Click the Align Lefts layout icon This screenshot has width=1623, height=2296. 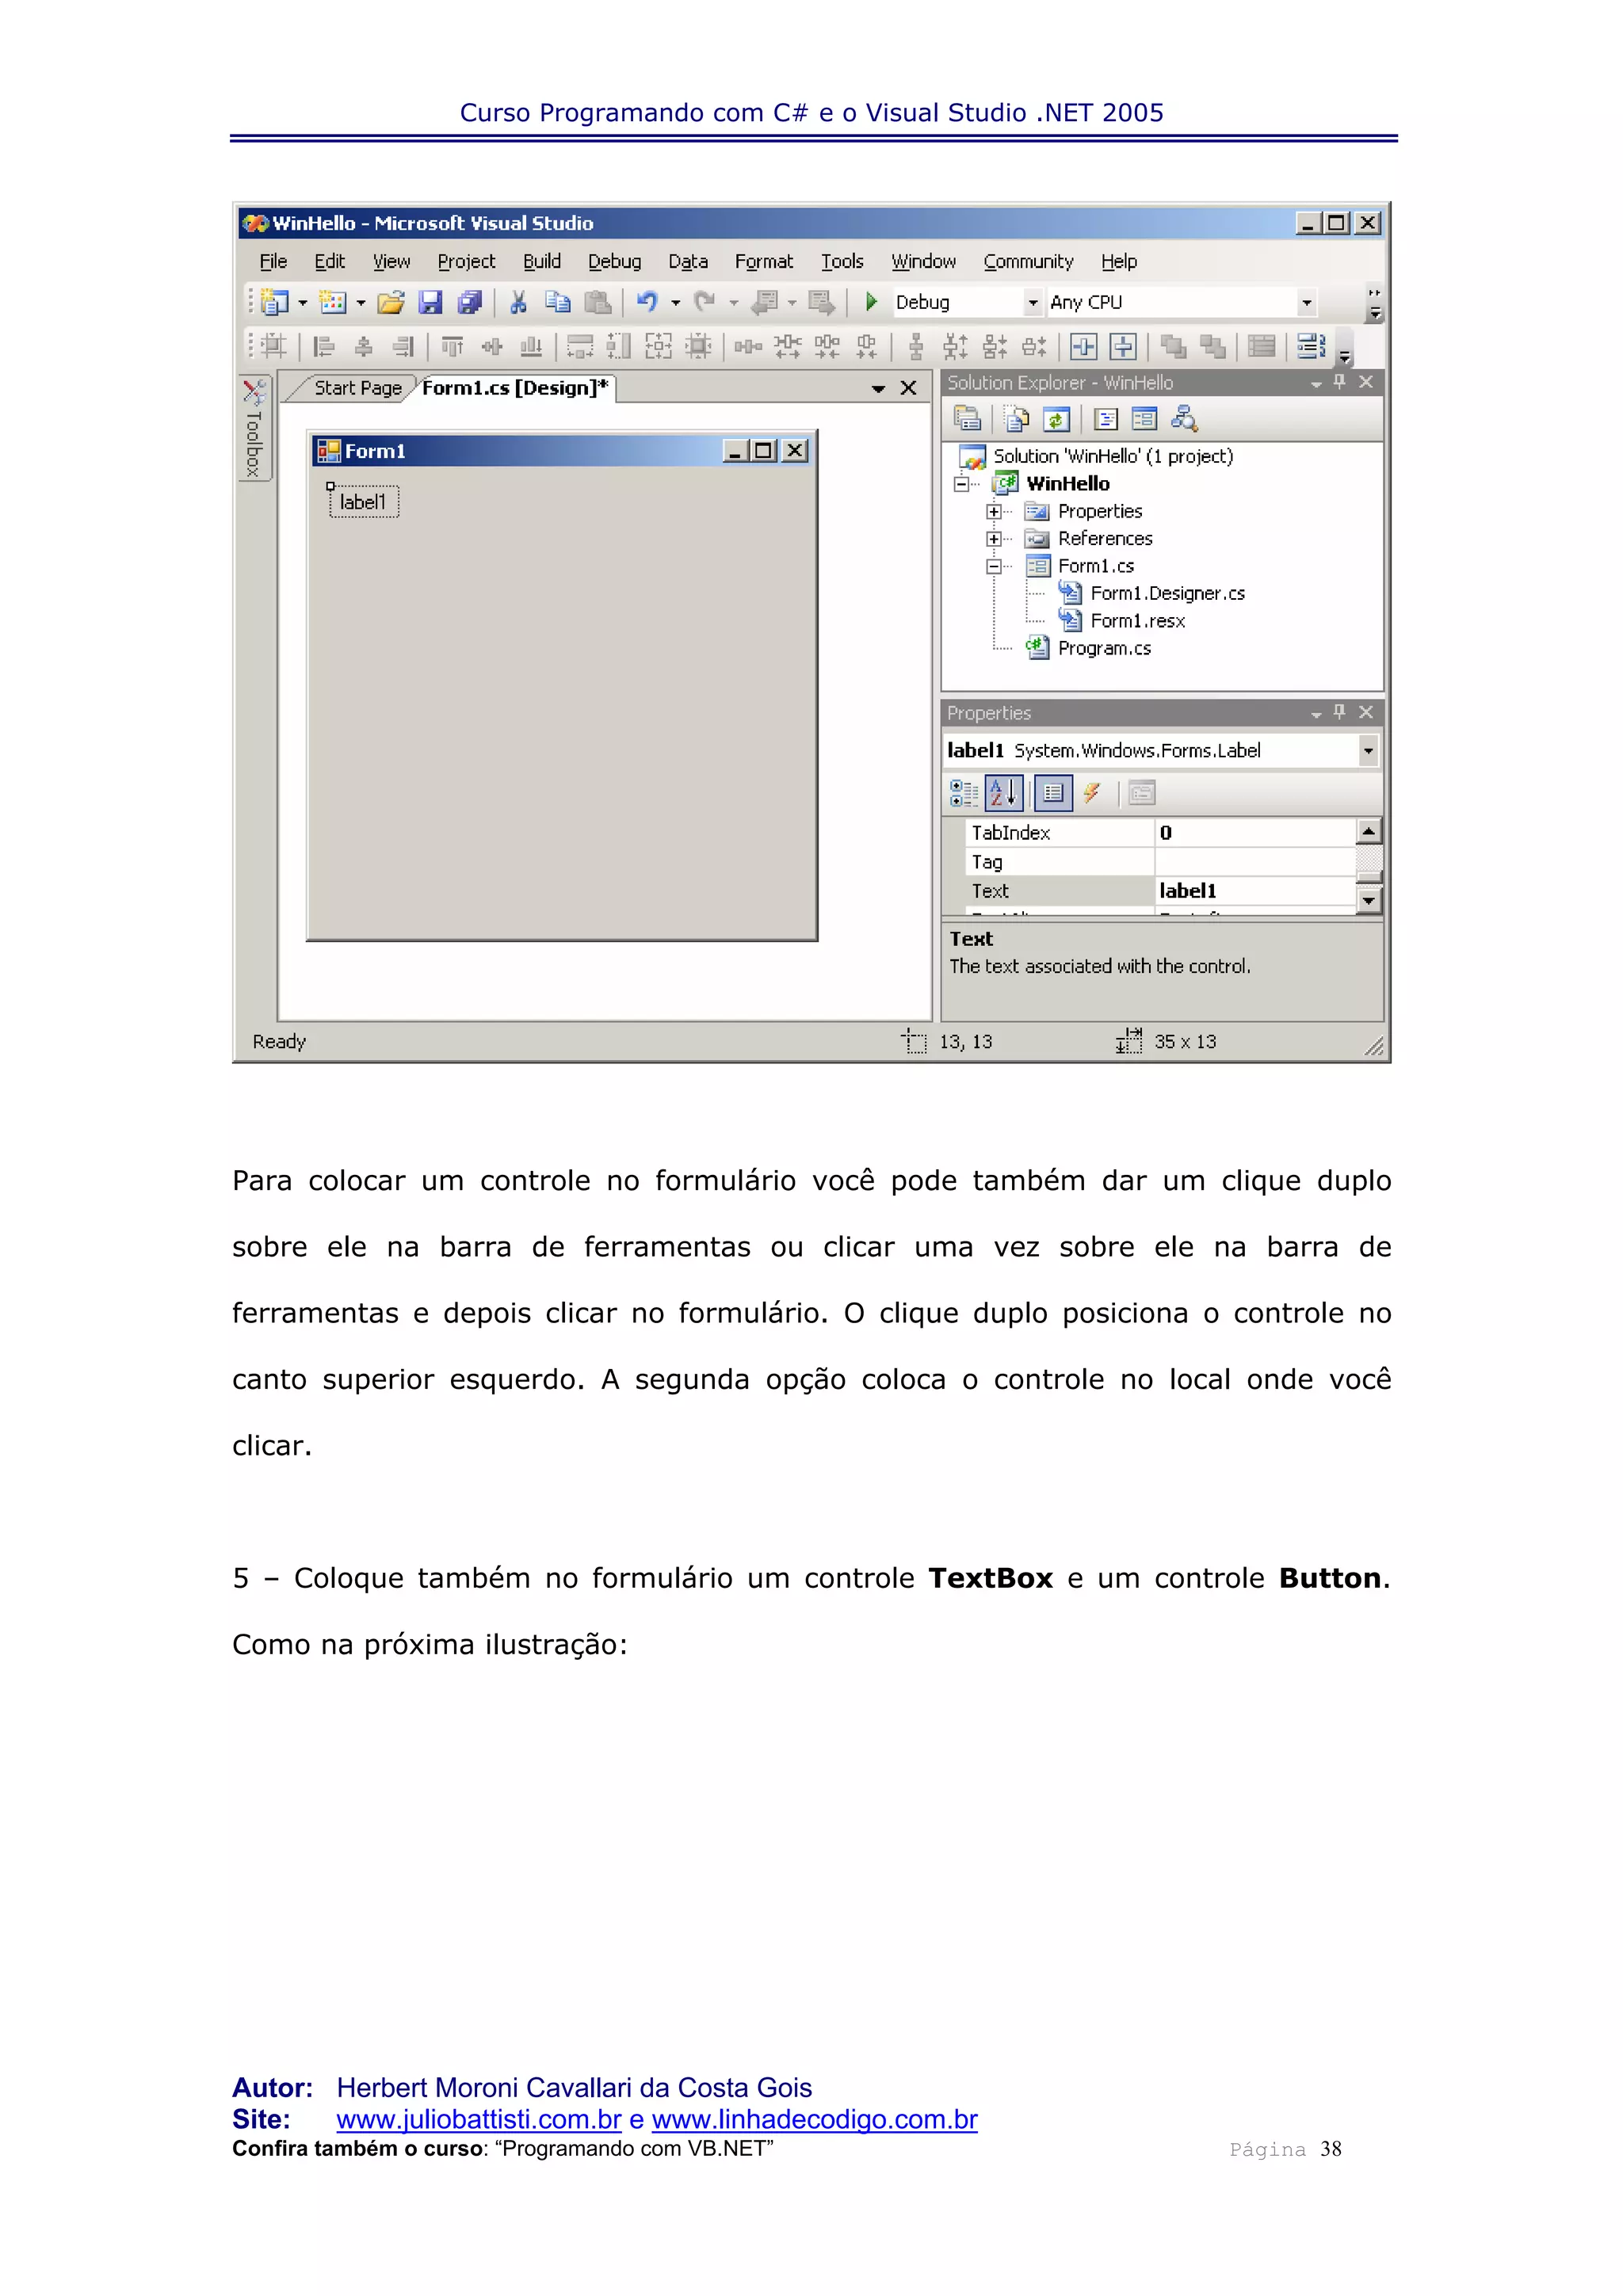point(323,347)
